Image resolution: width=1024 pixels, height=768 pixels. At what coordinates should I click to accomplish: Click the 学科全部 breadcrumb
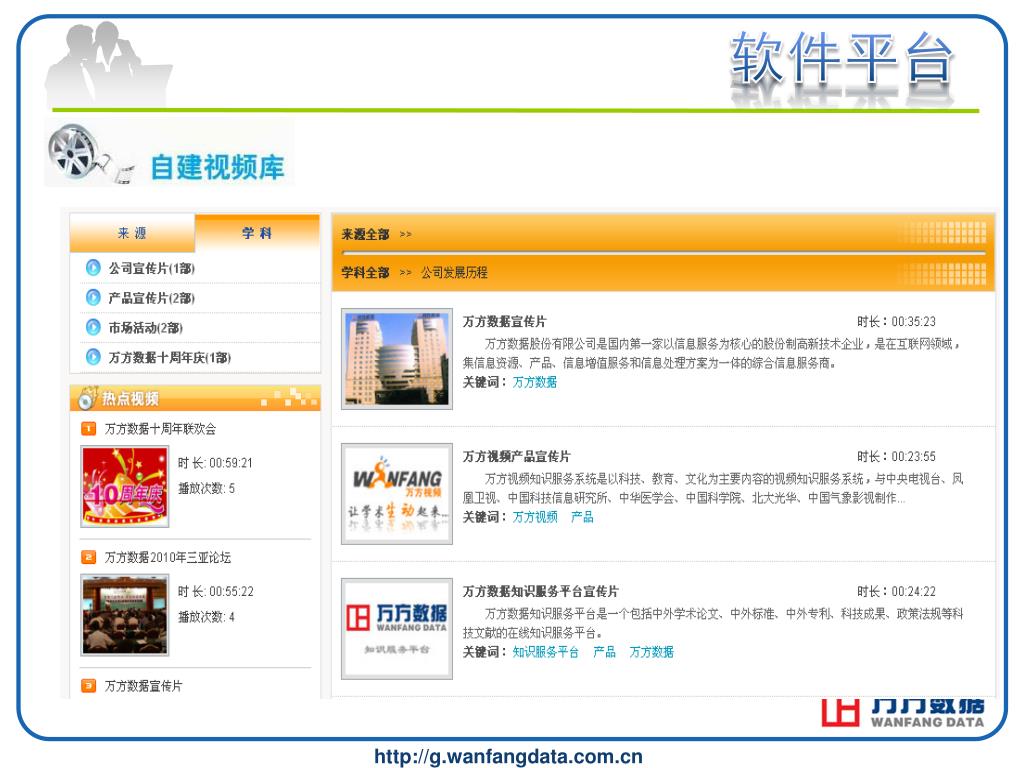click(x=365, y=272)
